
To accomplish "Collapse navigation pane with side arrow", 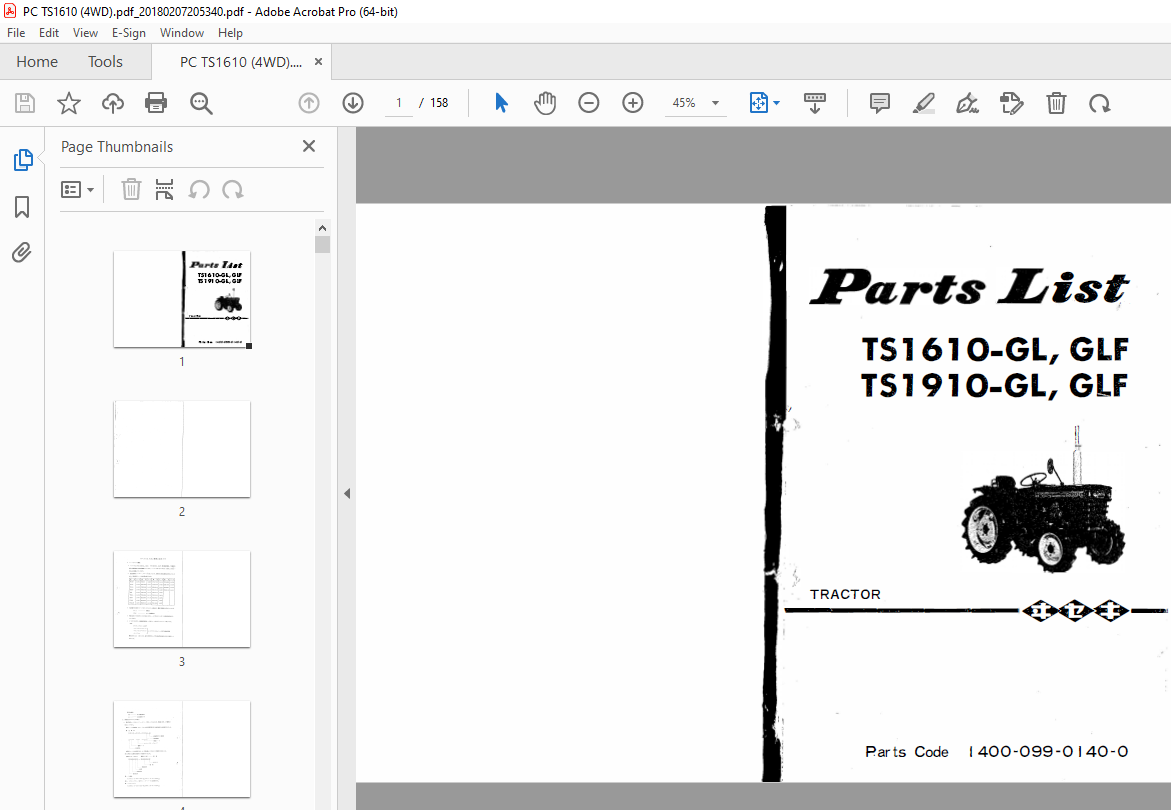I will [x=347, y=493].
